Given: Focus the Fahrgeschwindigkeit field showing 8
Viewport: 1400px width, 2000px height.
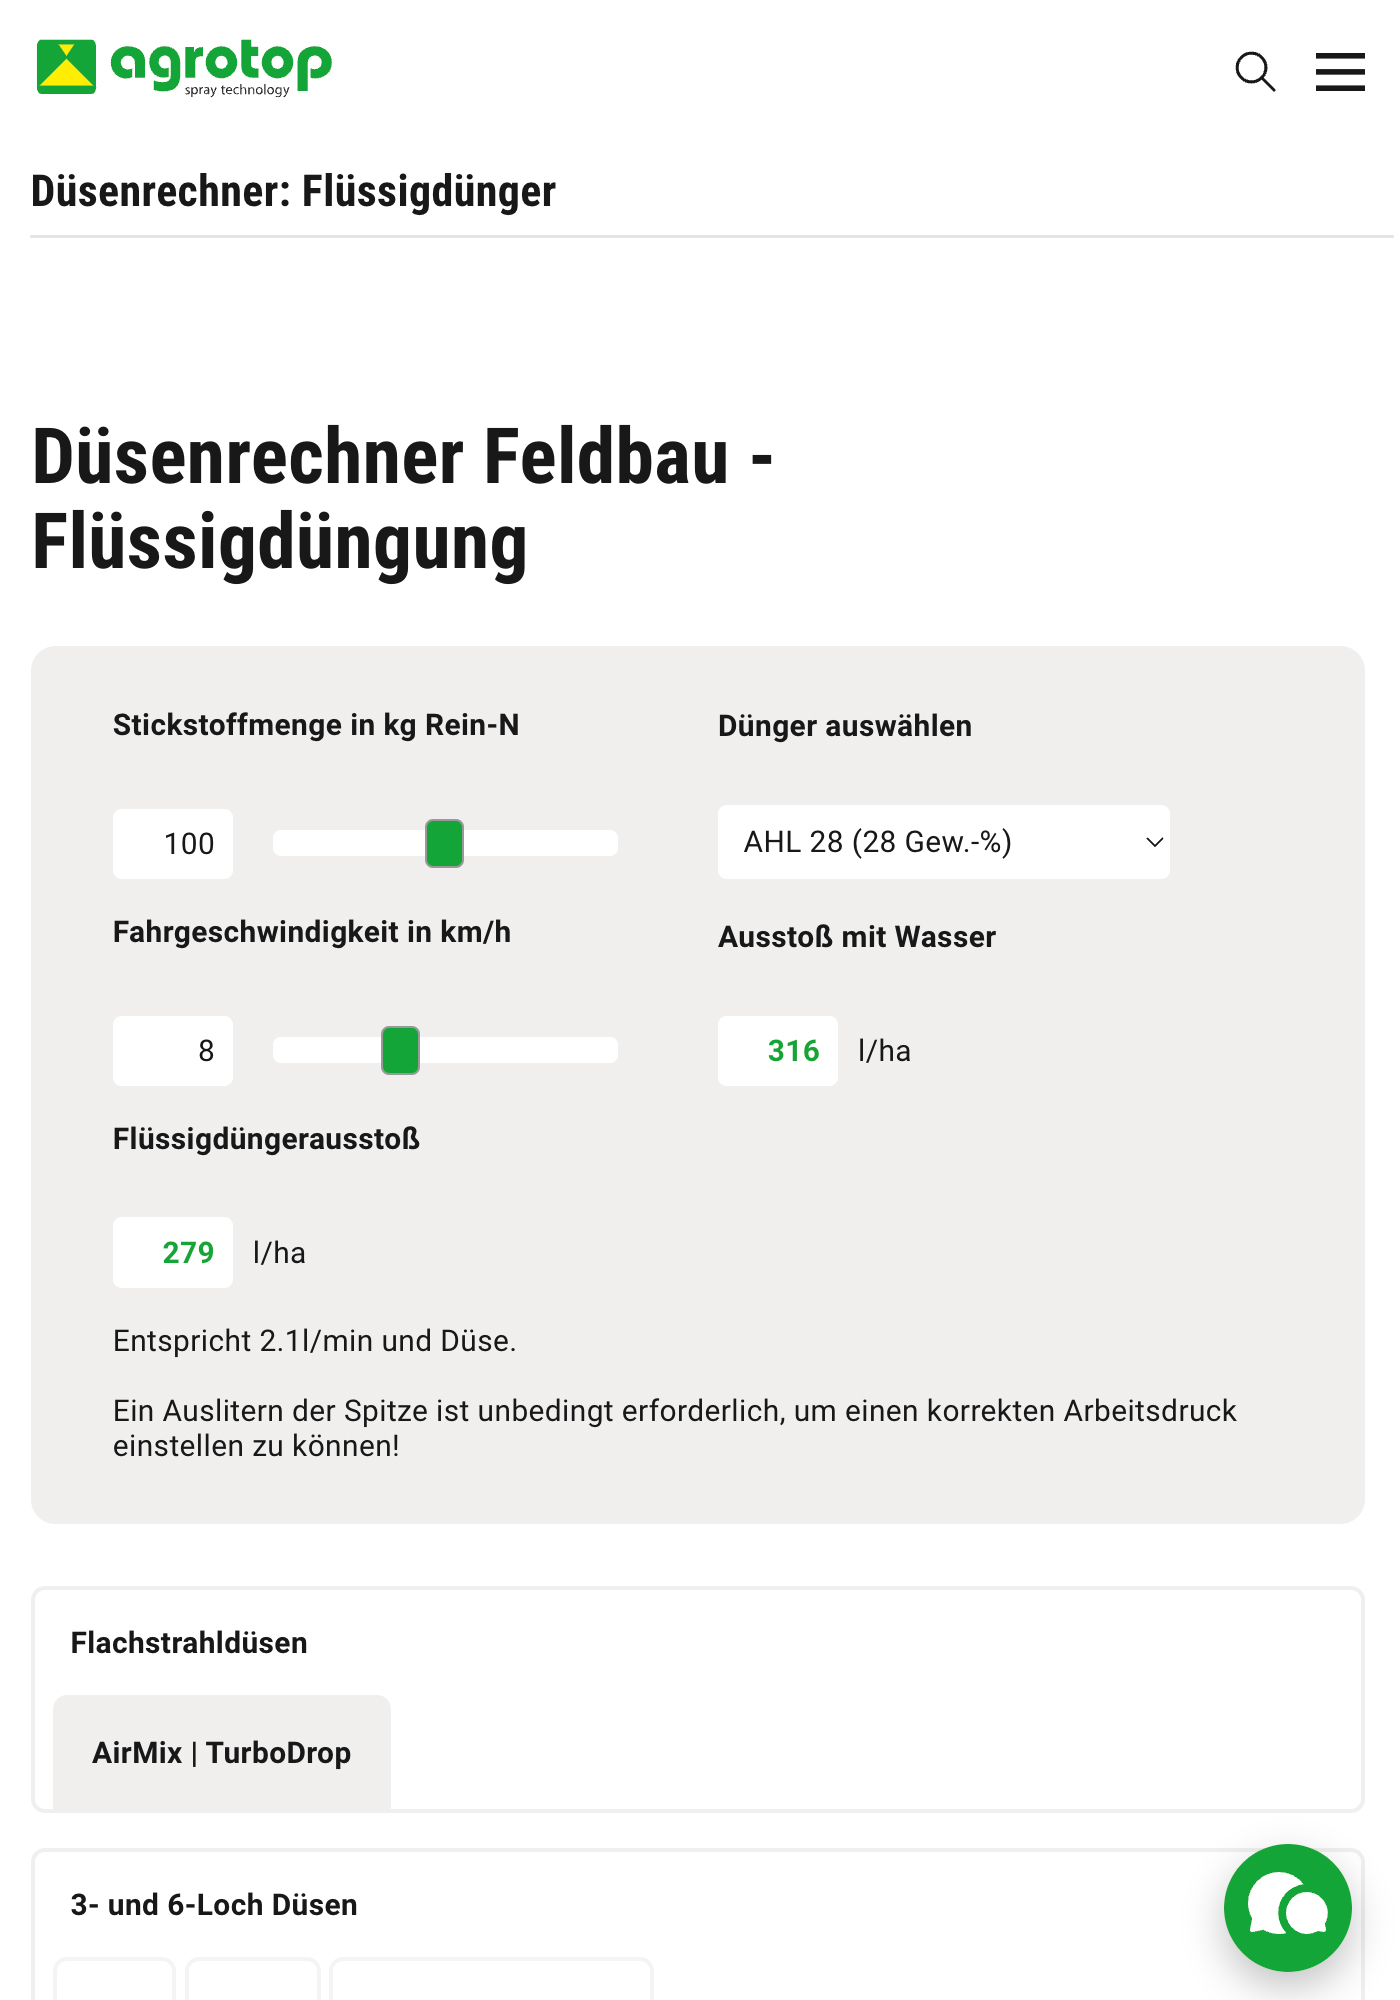Looking at the screenshot, I should pos(173,1051).
